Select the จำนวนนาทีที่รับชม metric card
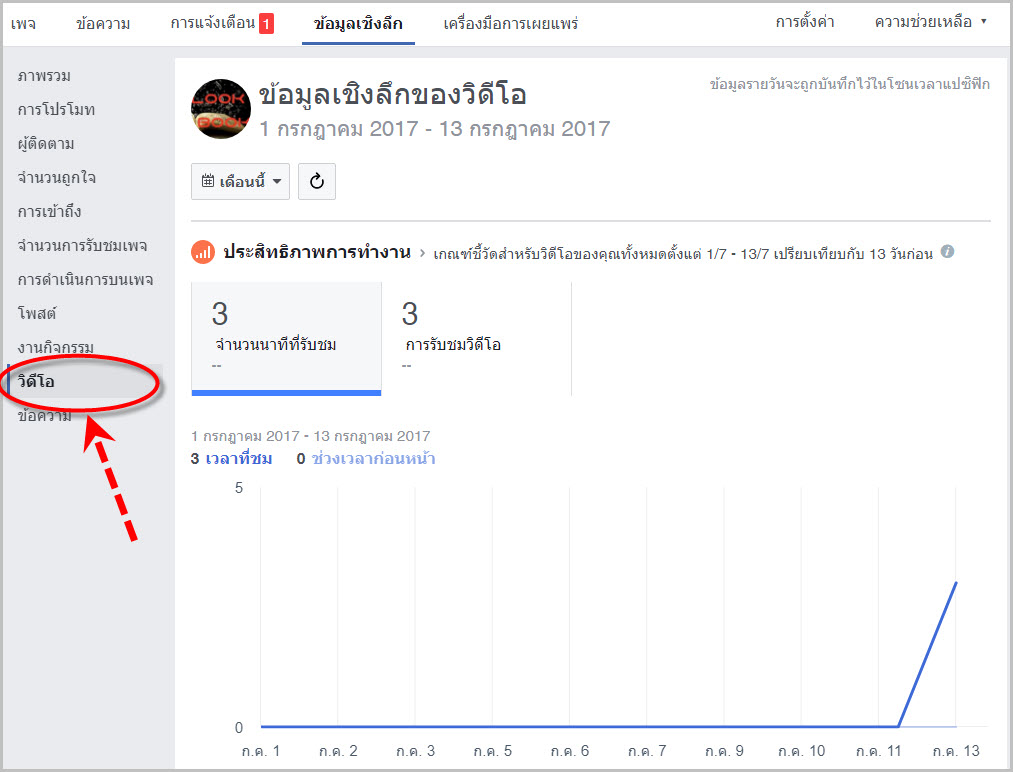The height and width of the screenshot is (772, 1013). click(x=286, y=339)
